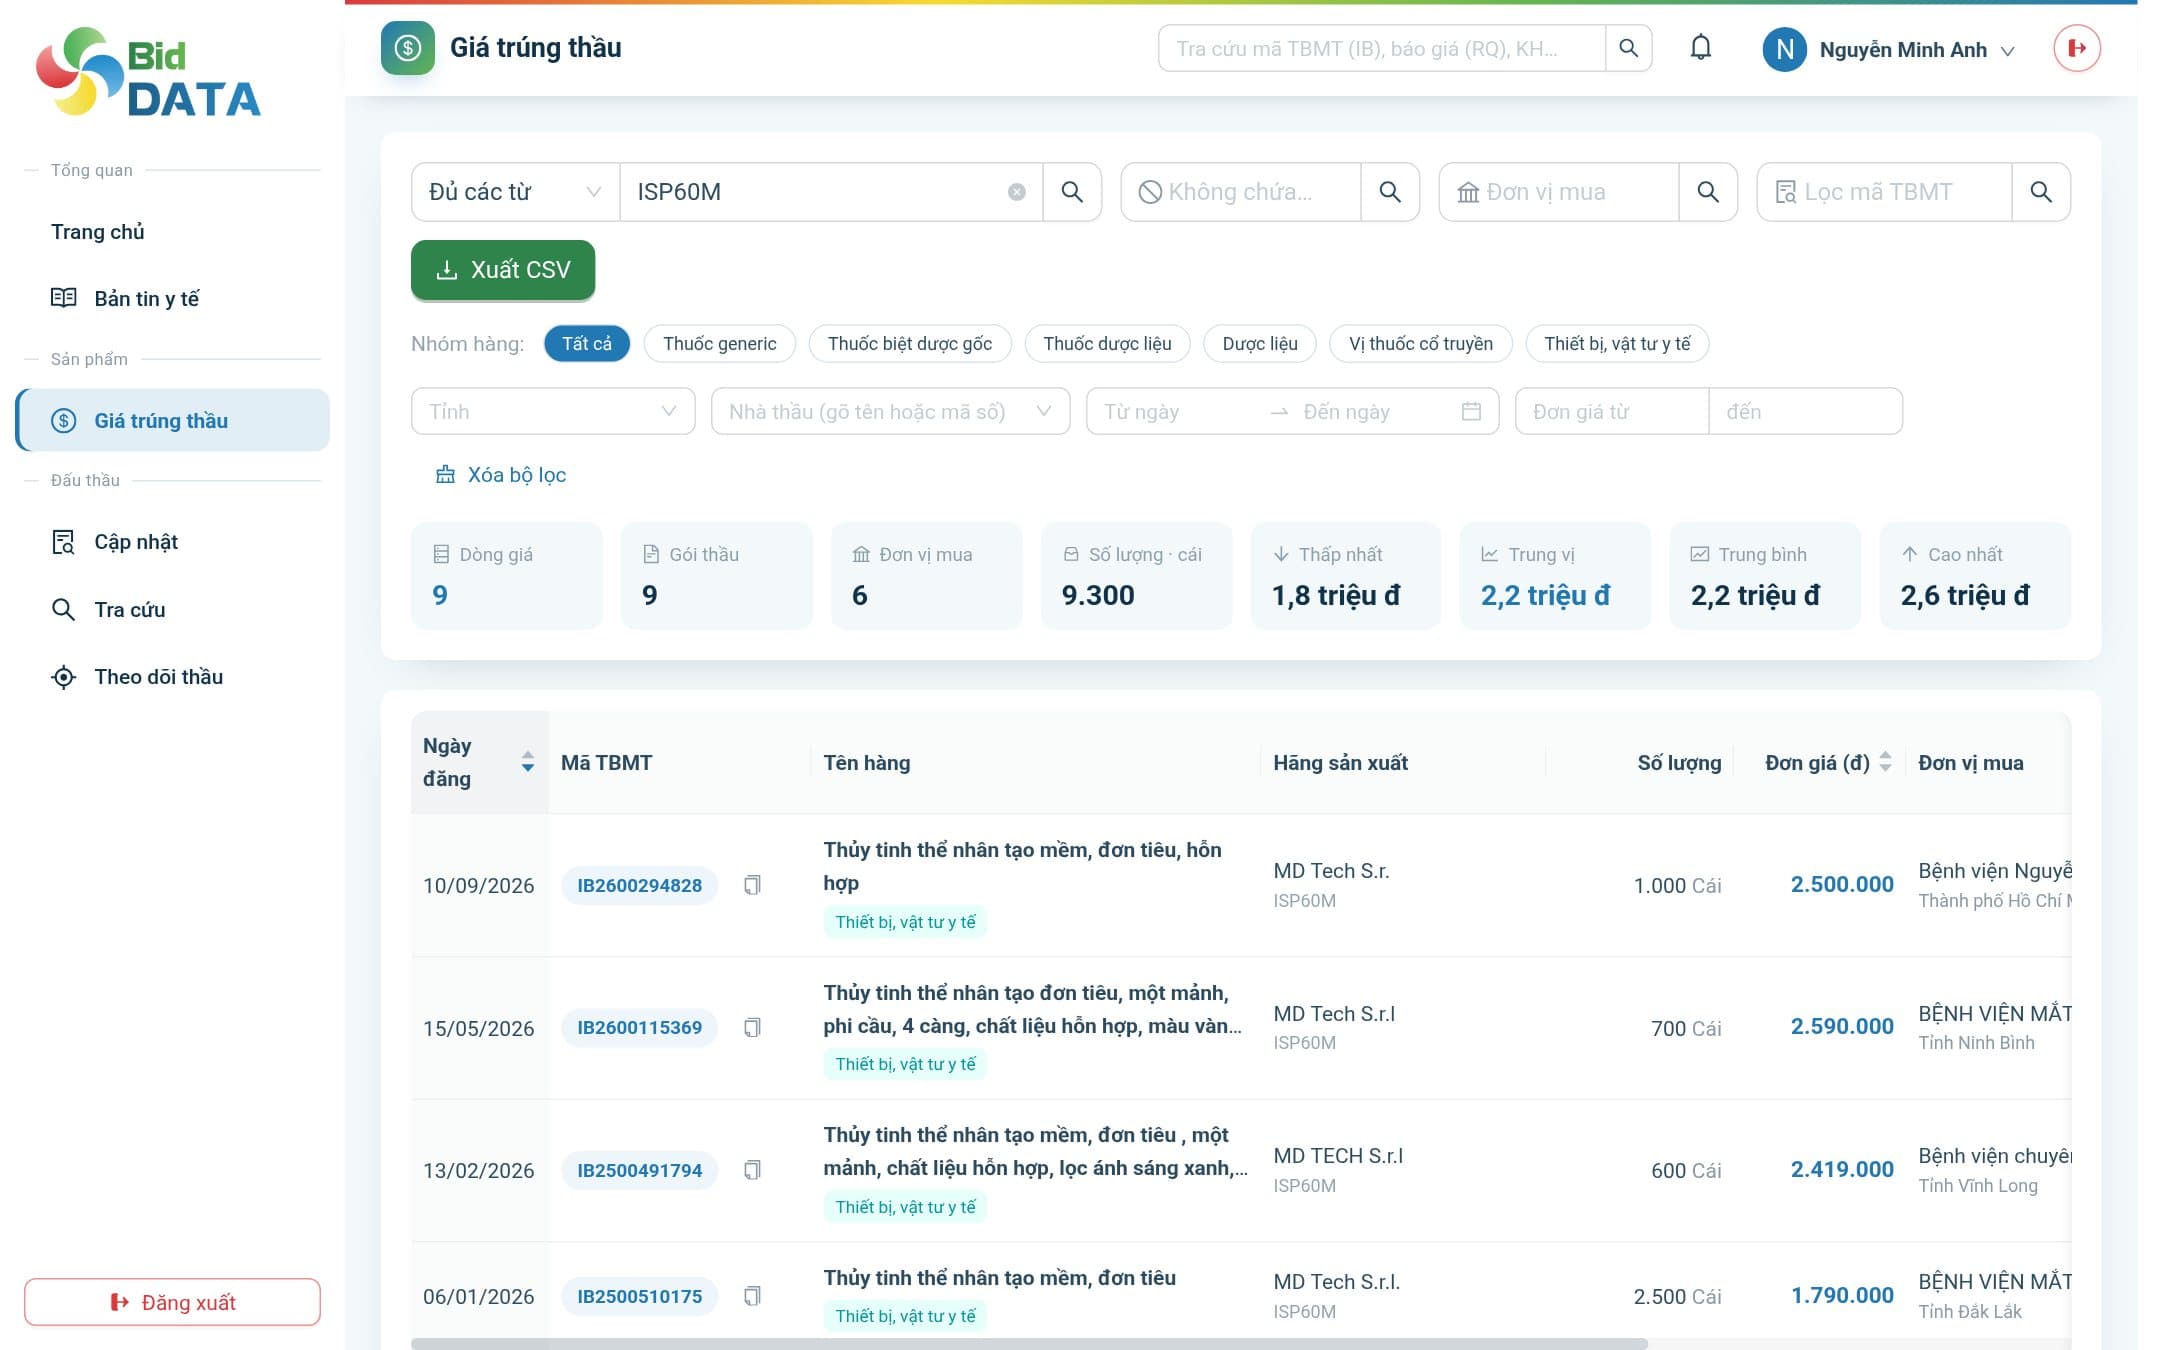Image resolution: width=2160 pixels, height=1350 pixels.
Task: Click the red logout icon in header
Action: tap(2077, 48)
